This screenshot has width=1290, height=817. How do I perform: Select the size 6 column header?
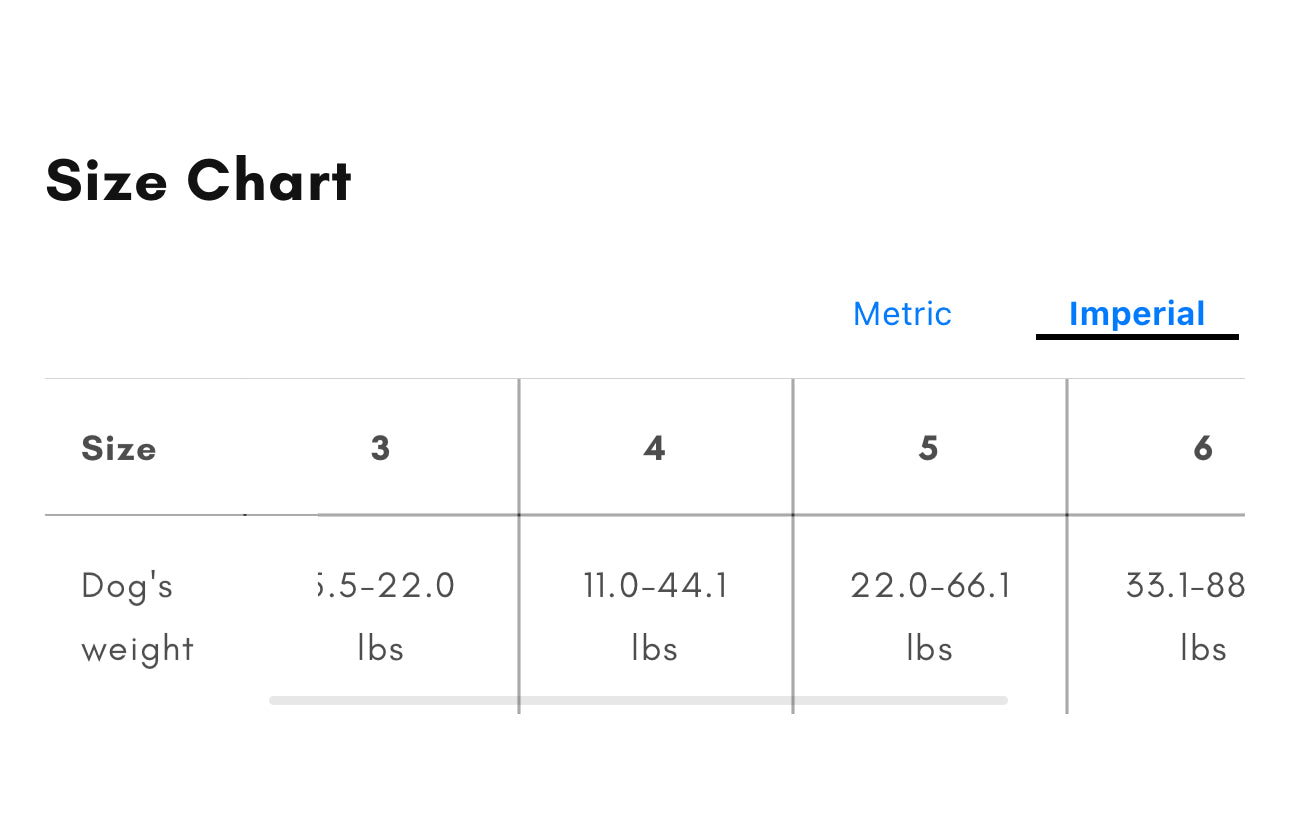1203,448
